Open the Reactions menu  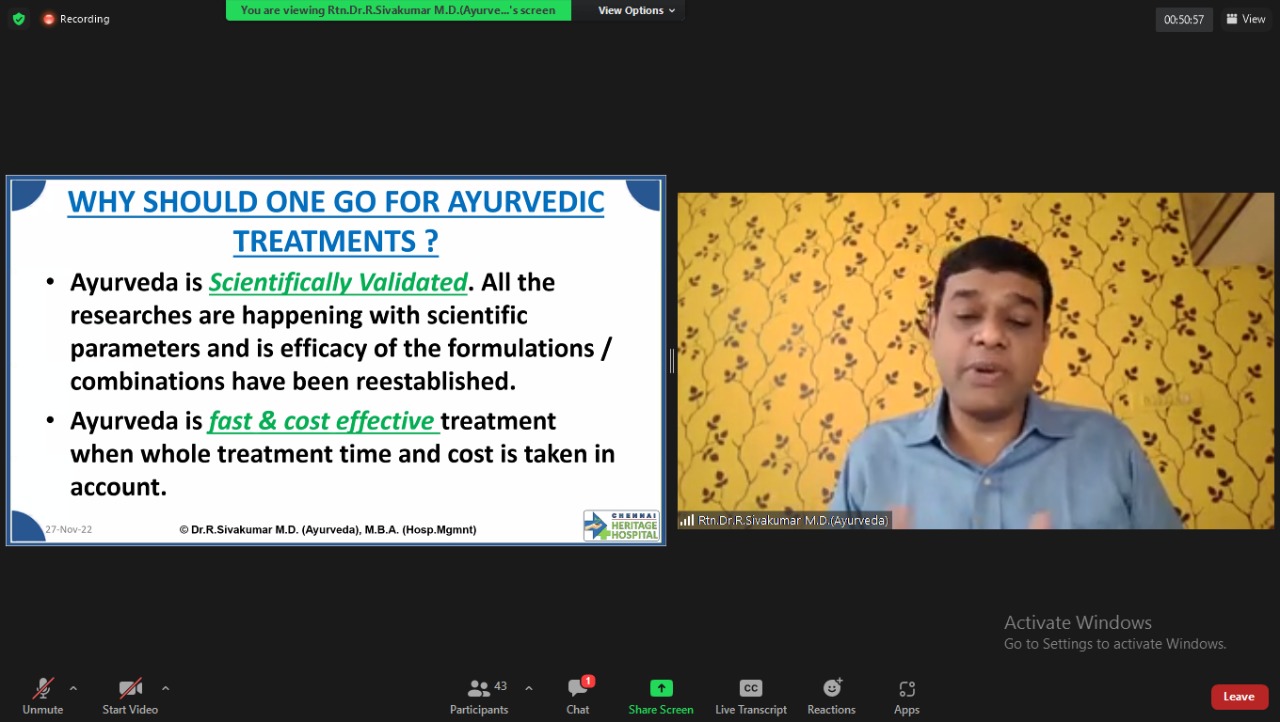click(831, 696)
